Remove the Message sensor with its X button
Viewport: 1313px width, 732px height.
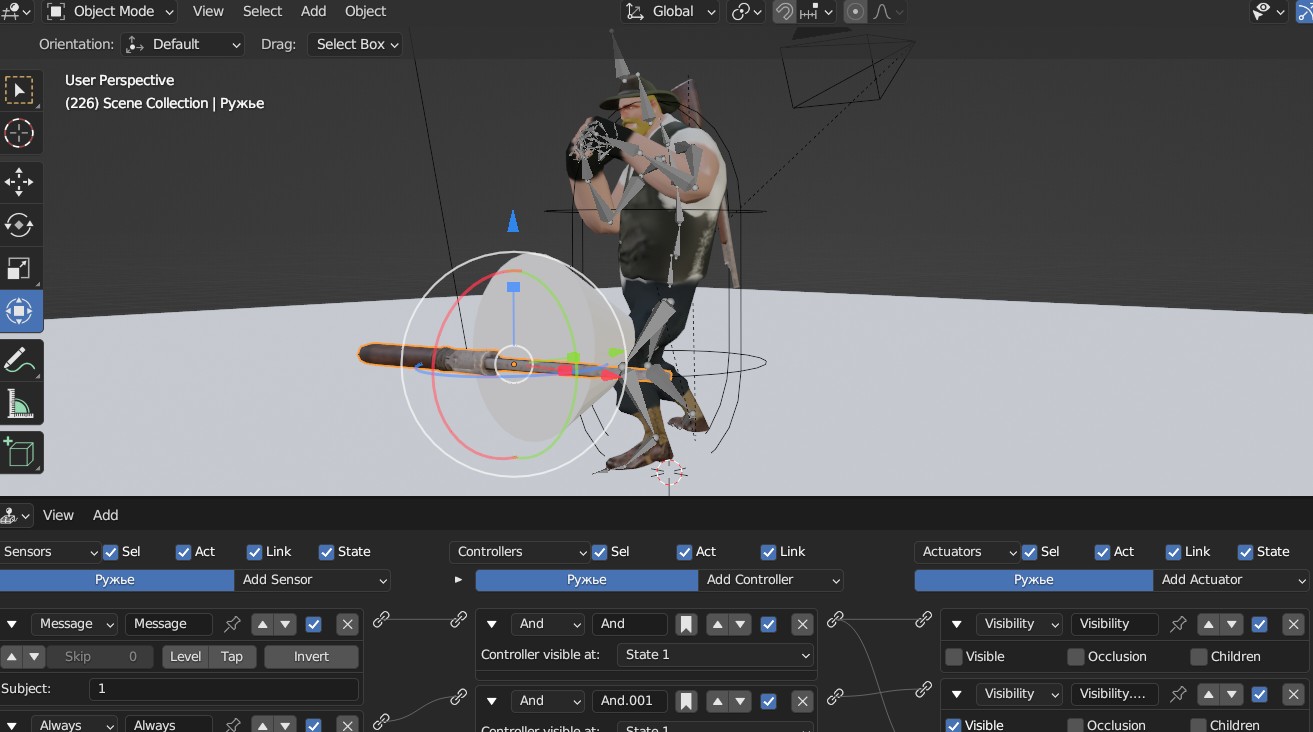click(x=347, y=624)
